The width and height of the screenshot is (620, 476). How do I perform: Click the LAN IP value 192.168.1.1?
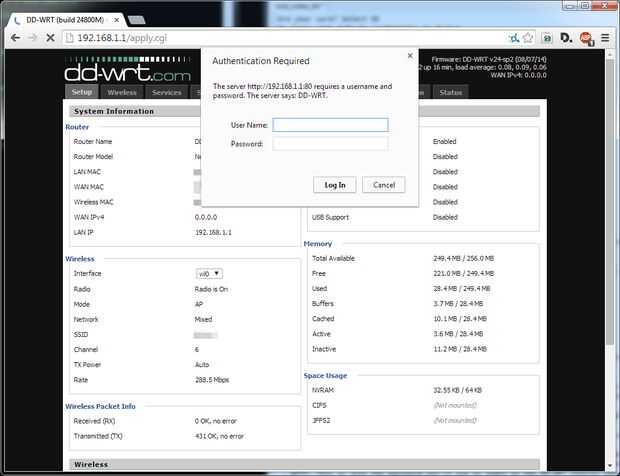tap(213, 232)
